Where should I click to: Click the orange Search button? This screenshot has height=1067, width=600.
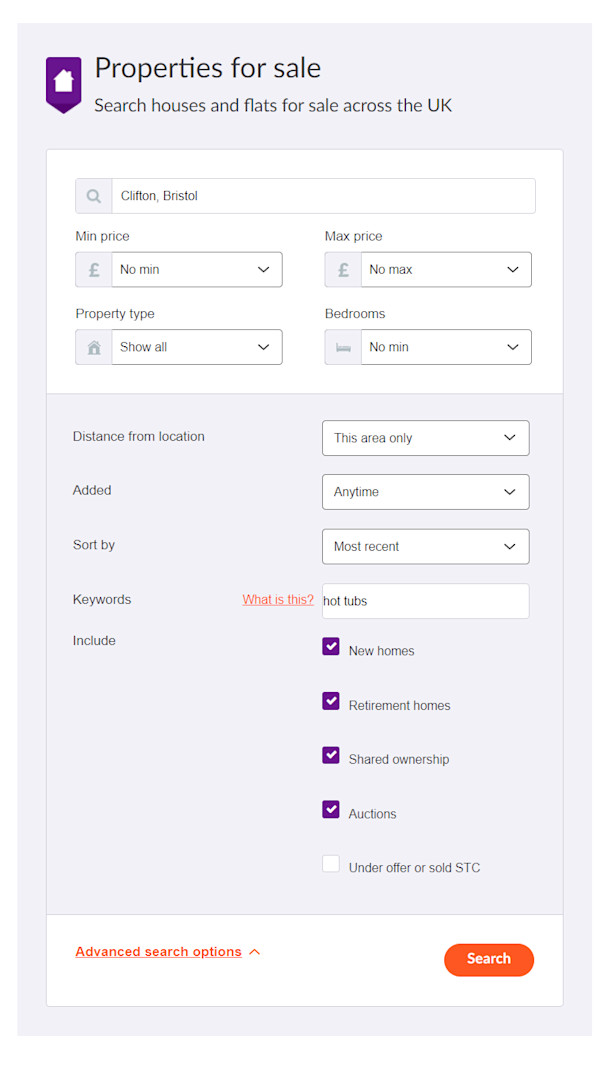point(488,959)
